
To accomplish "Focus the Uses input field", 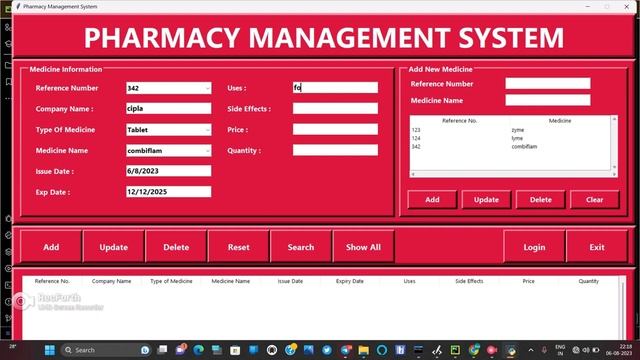I will (336, 88).
